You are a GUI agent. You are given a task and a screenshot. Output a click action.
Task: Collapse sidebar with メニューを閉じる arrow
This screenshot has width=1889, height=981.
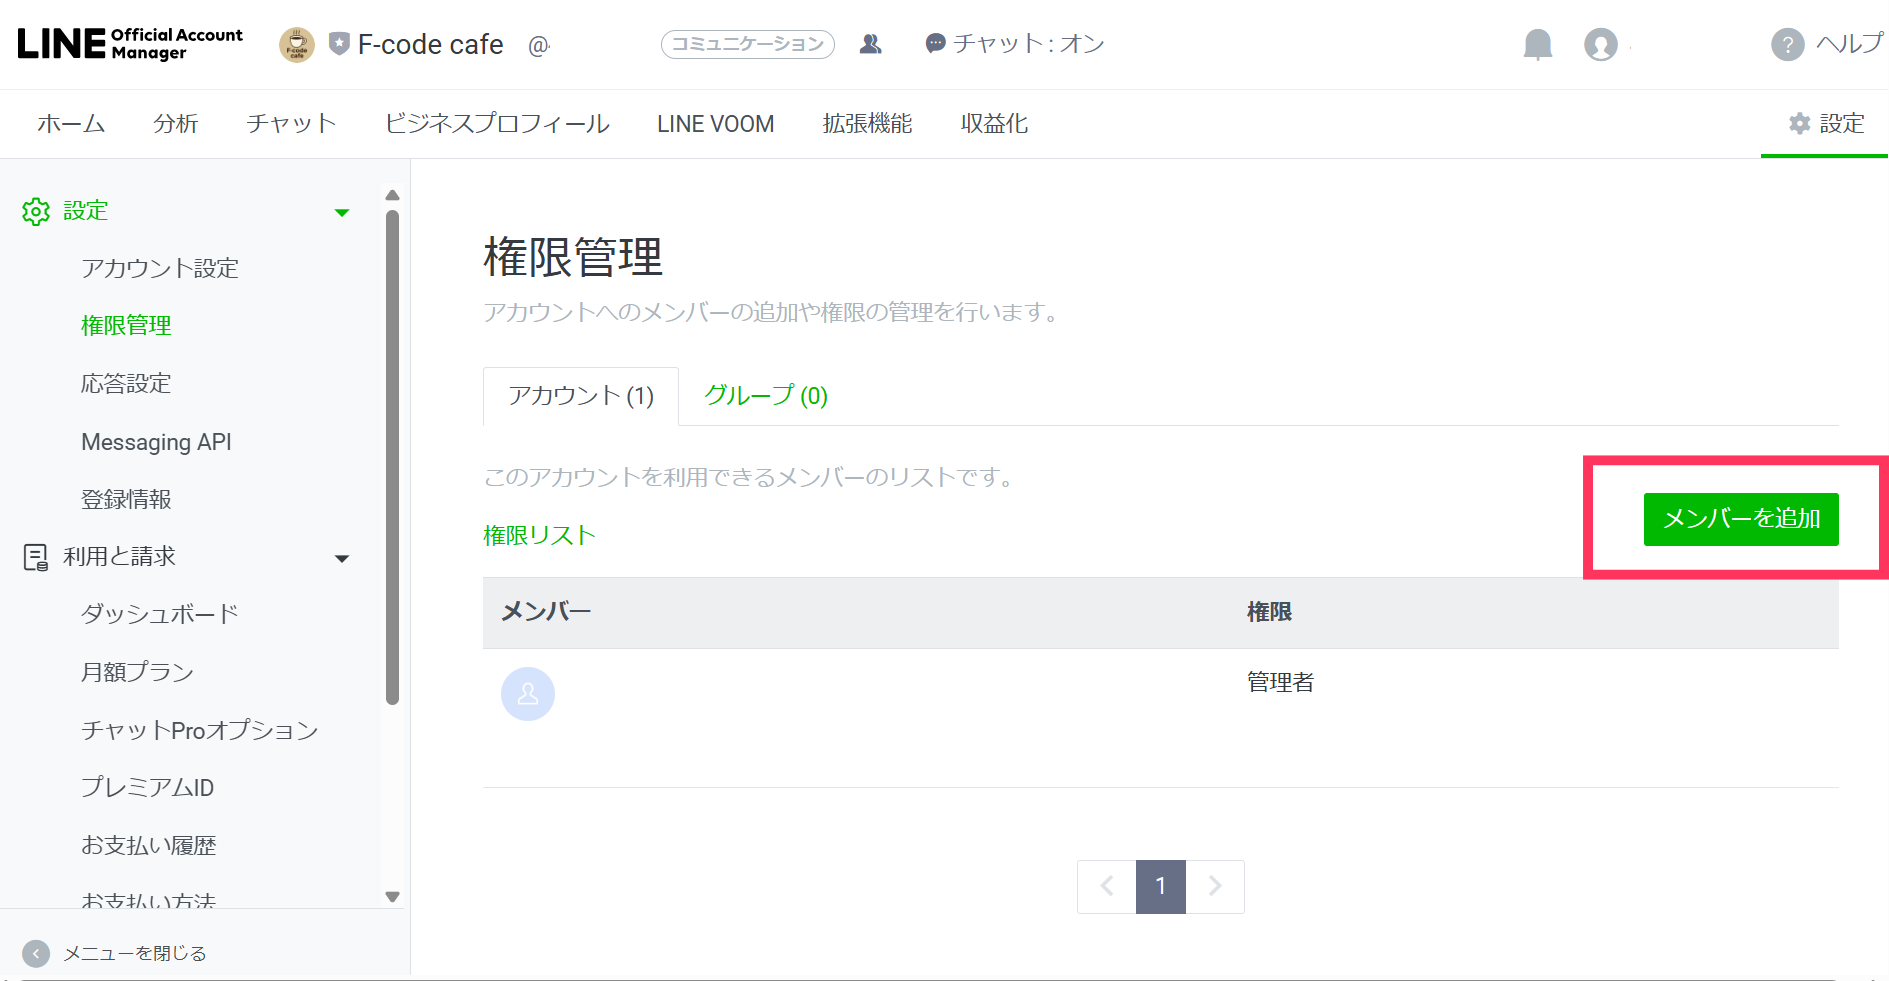click(x=36, y=953)
